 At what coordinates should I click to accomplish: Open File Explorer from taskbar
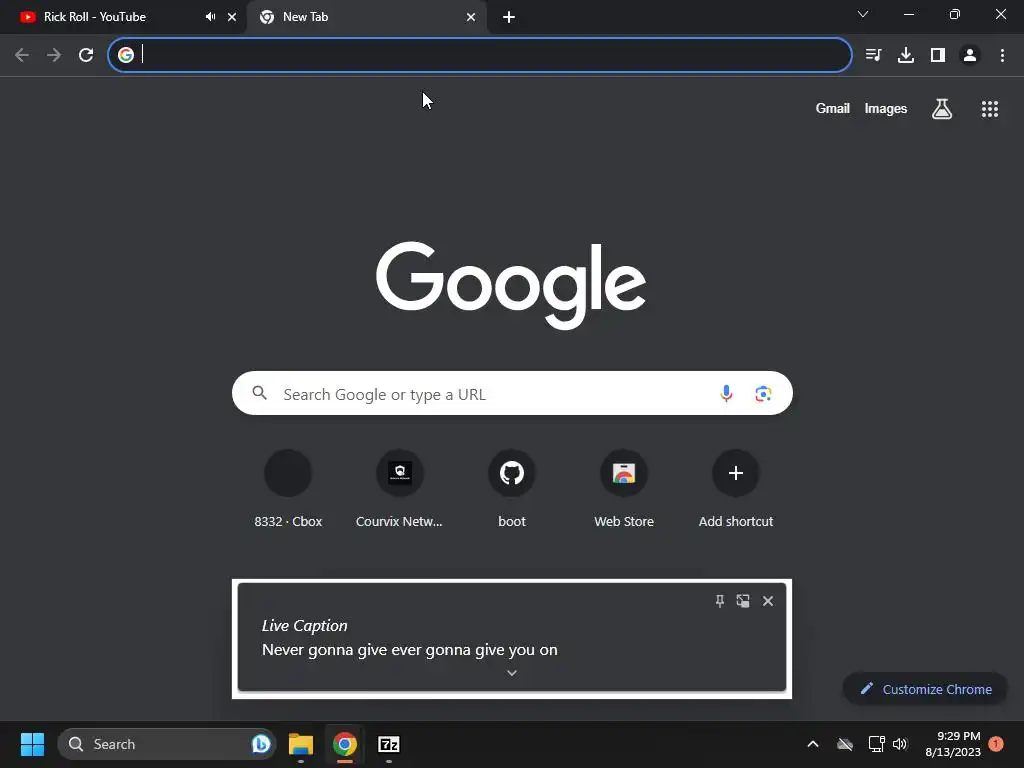tap(301, 744)
